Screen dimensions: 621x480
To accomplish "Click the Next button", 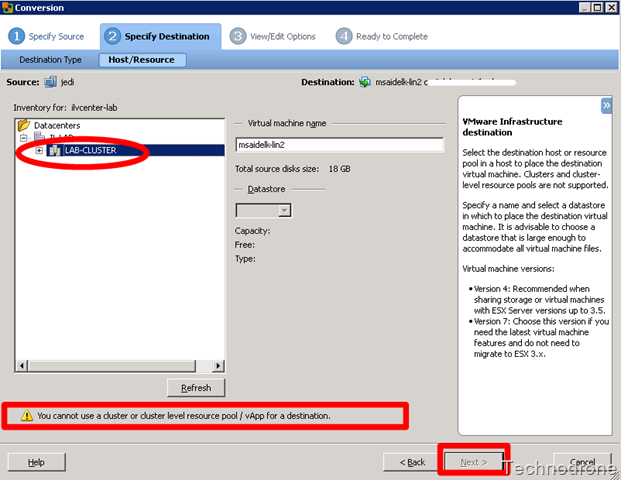I will pyautogui.click(x=474, y=462).
